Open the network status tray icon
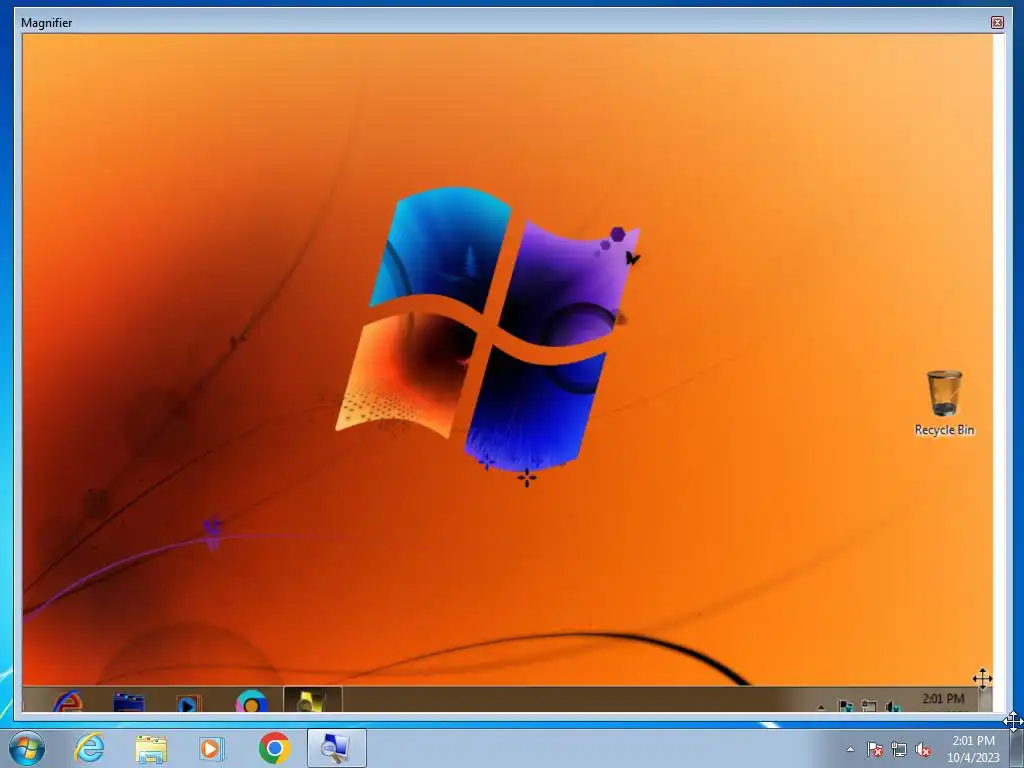 click(899, 749)
